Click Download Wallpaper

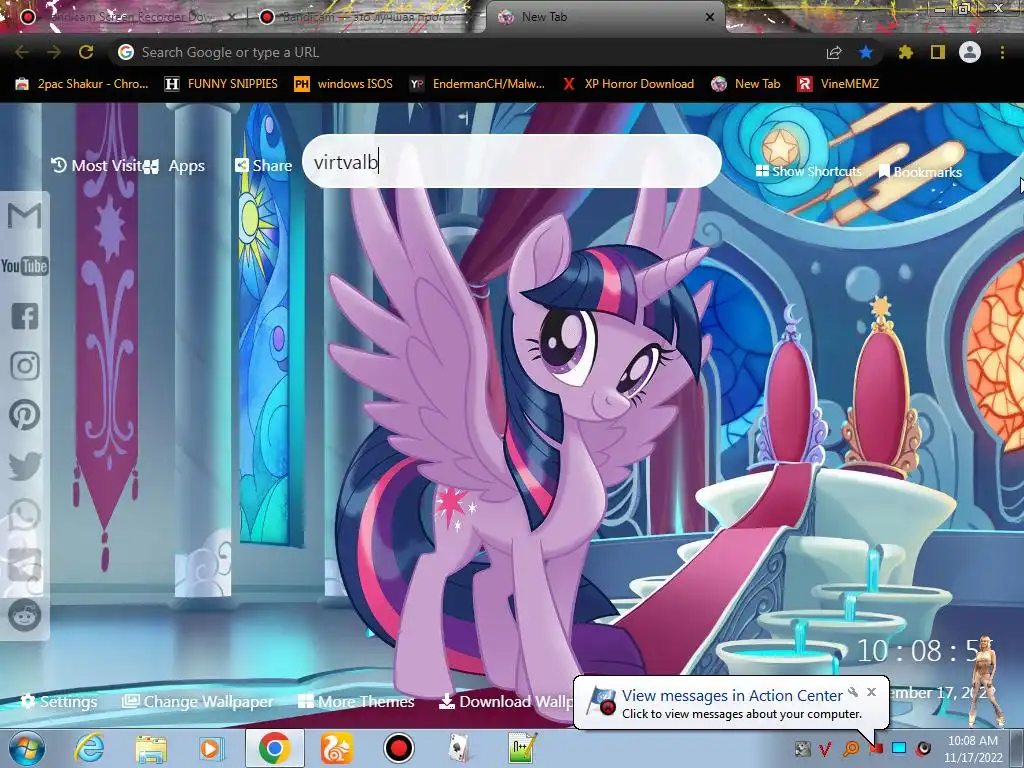tap(506, 701)
